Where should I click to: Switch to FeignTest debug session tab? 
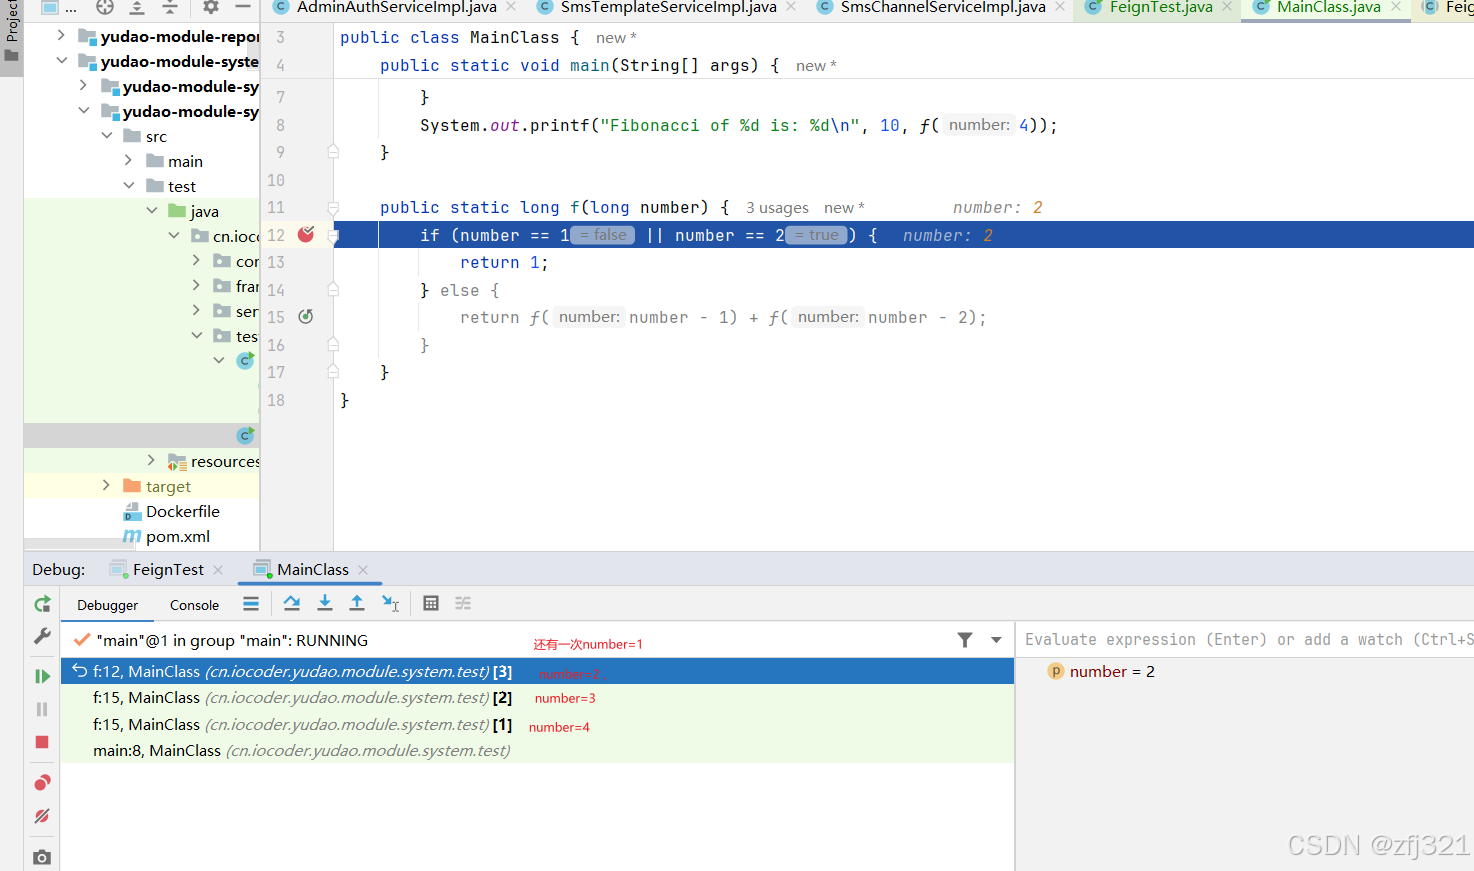click(168, 569)
